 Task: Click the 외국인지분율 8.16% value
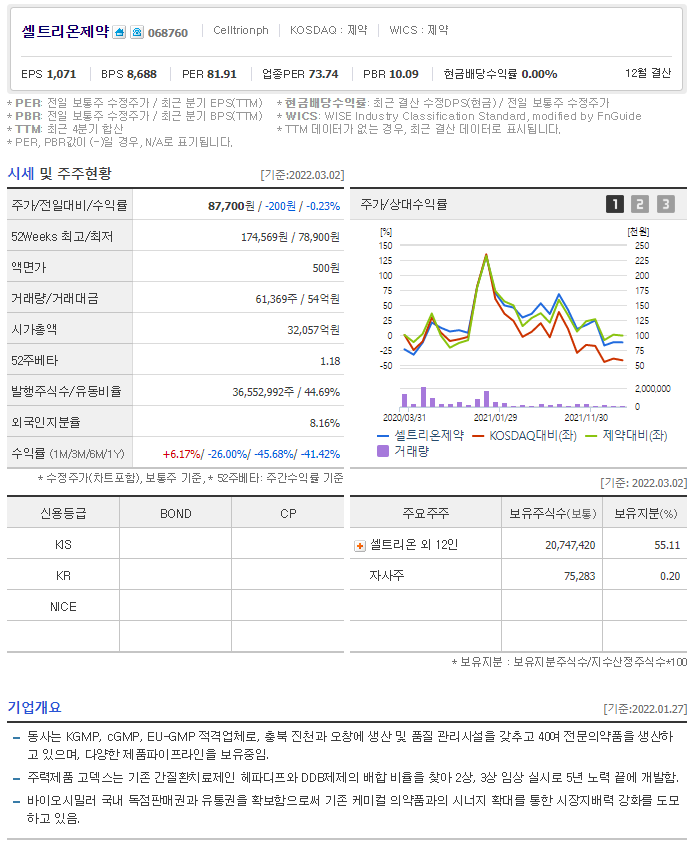tap(325, 423)
